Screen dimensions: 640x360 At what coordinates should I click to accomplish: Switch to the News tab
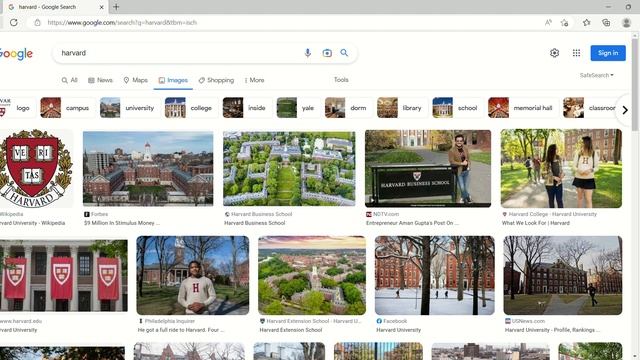[x=100, y=80]
